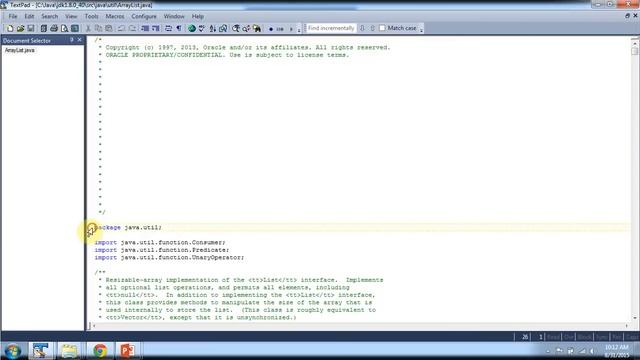Click the Open file folder icon
640x360 pixels.
point(20,29)
